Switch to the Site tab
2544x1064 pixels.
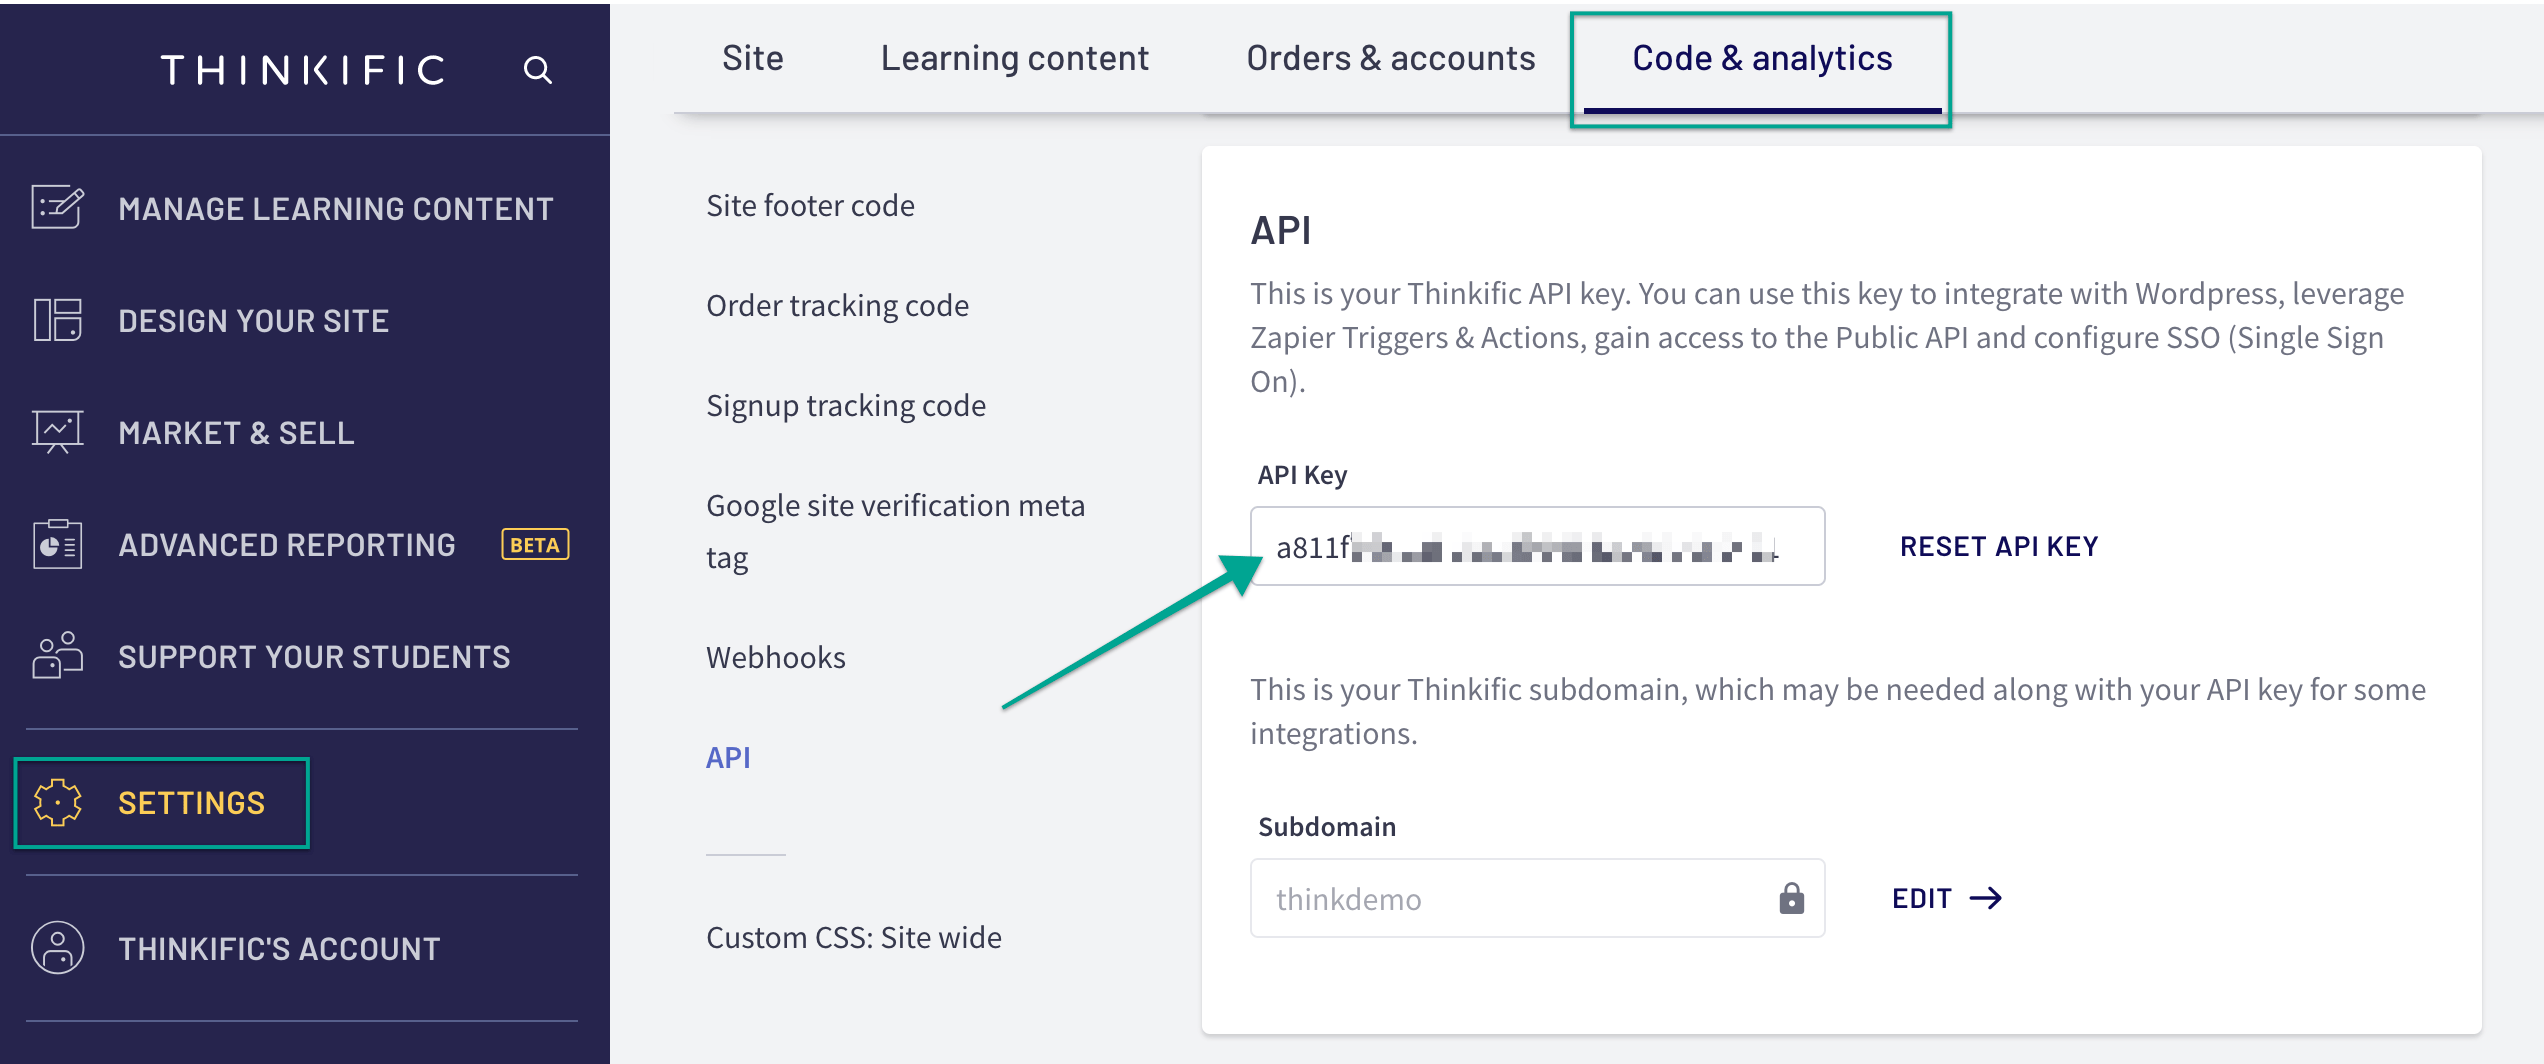tap(752, 57)
